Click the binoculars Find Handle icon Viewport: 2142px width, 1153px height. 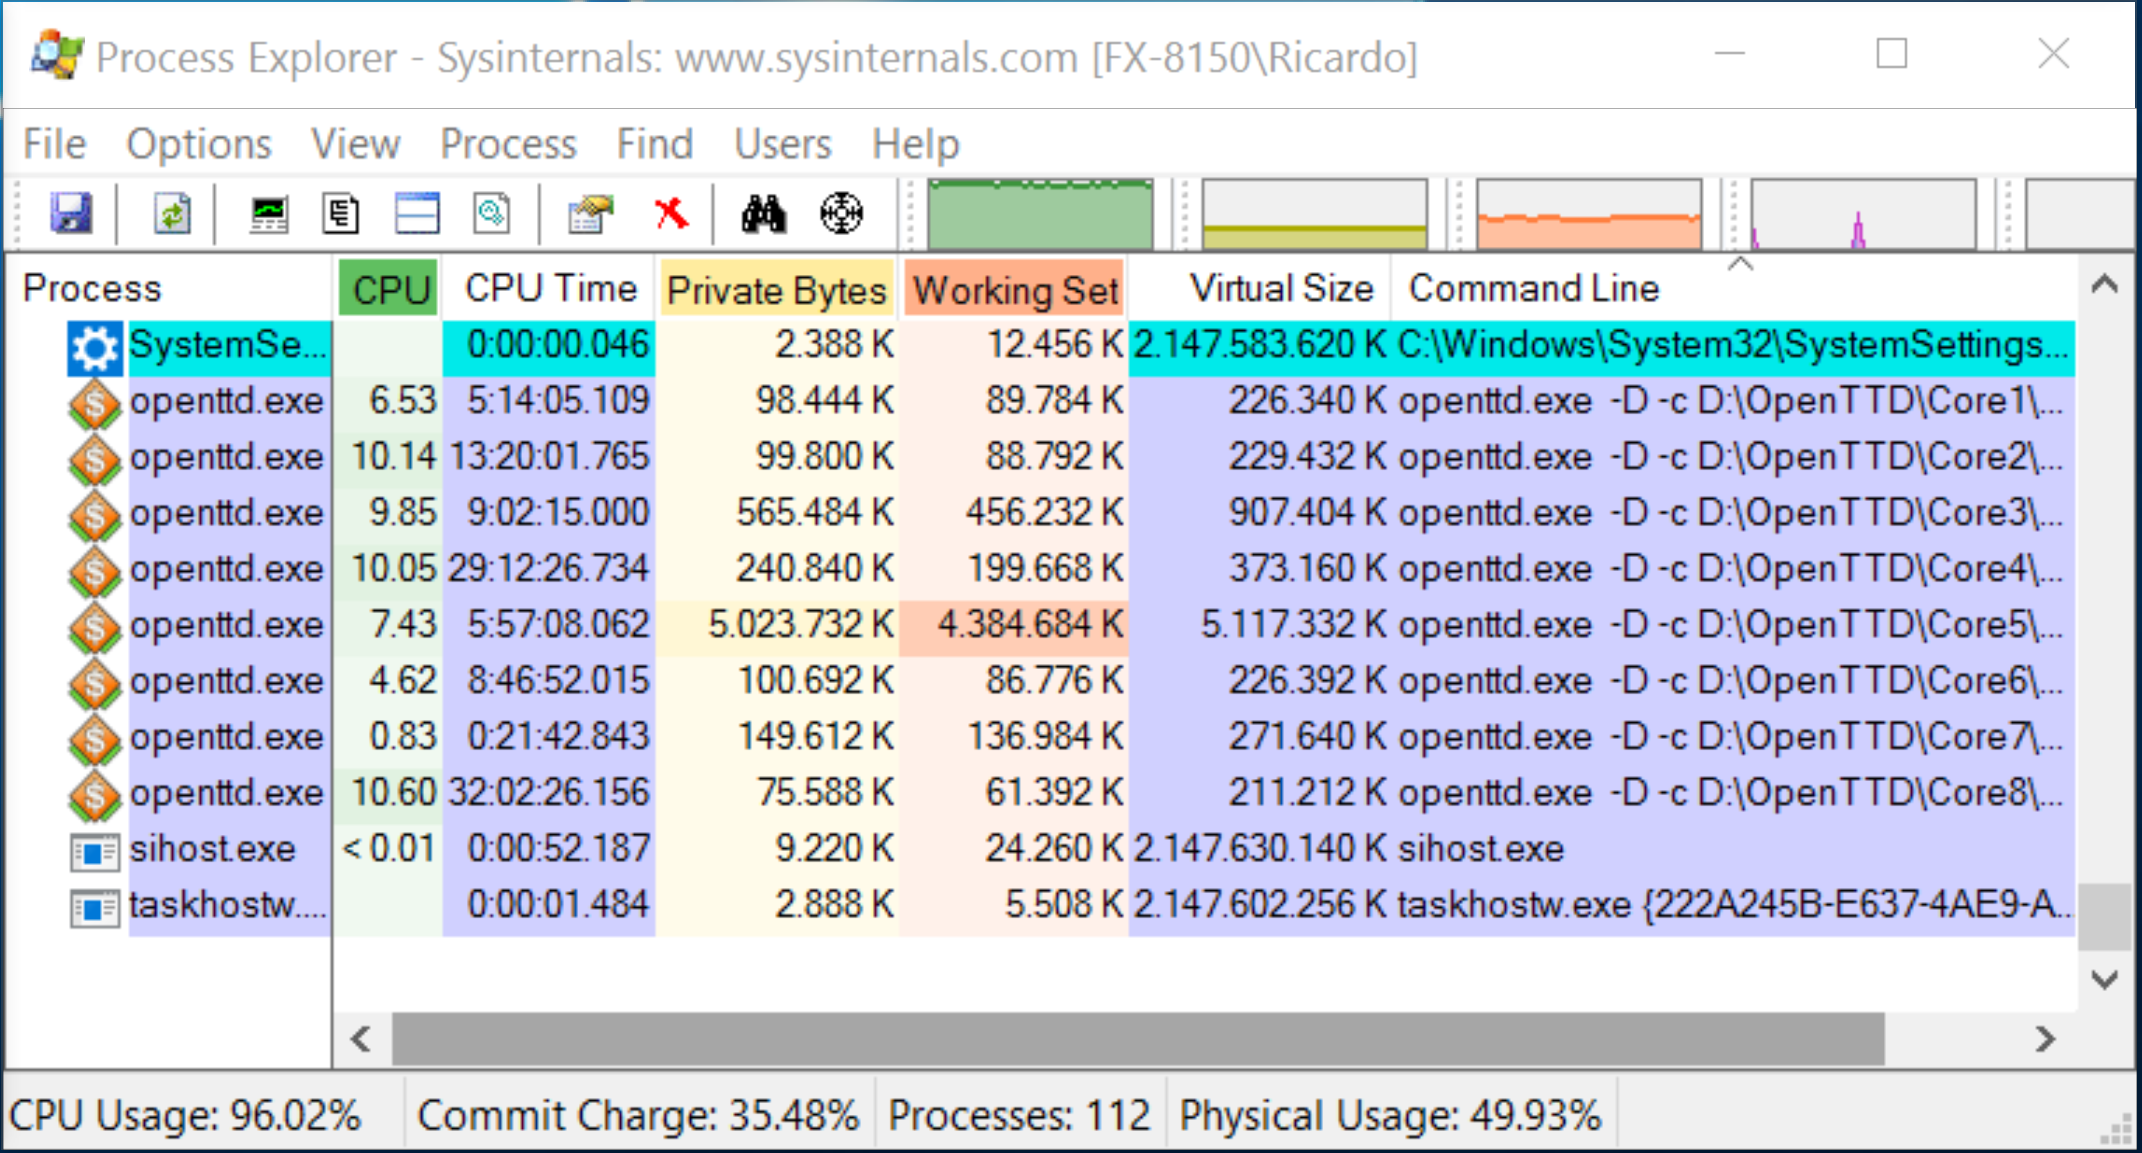763,213
